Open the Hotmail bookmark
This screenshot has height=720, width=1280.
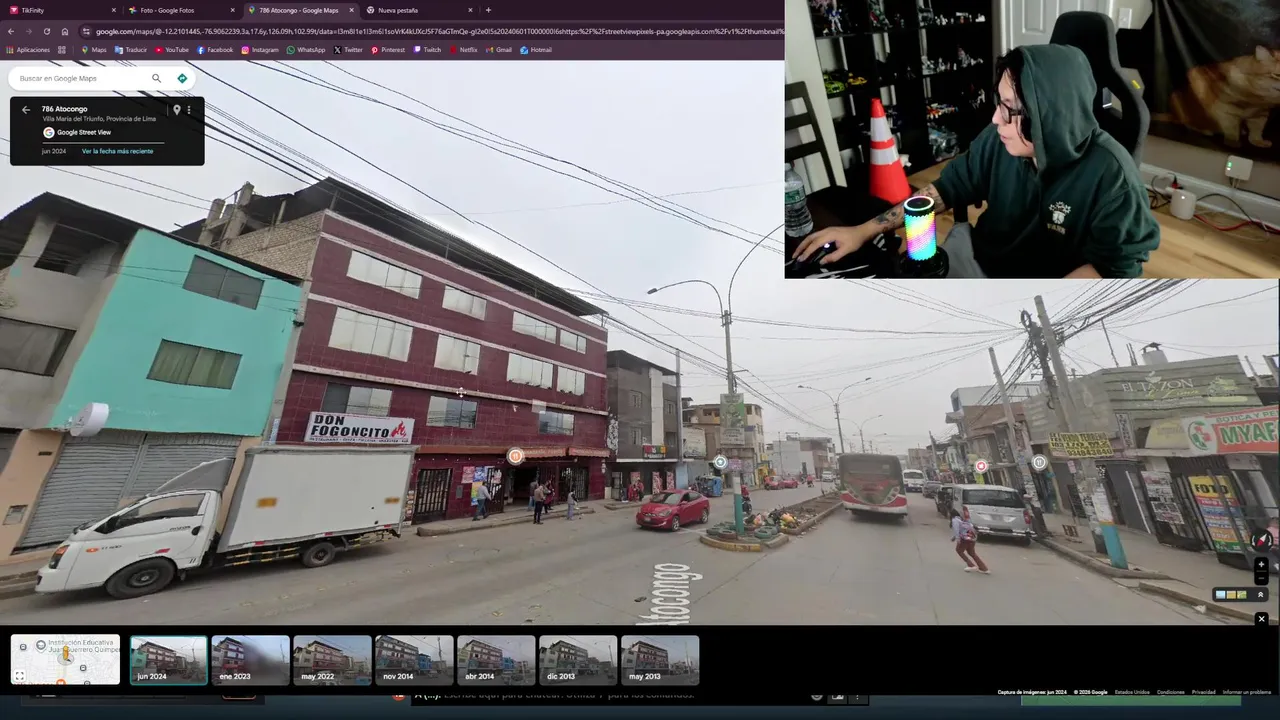click(x=536, y=50)
